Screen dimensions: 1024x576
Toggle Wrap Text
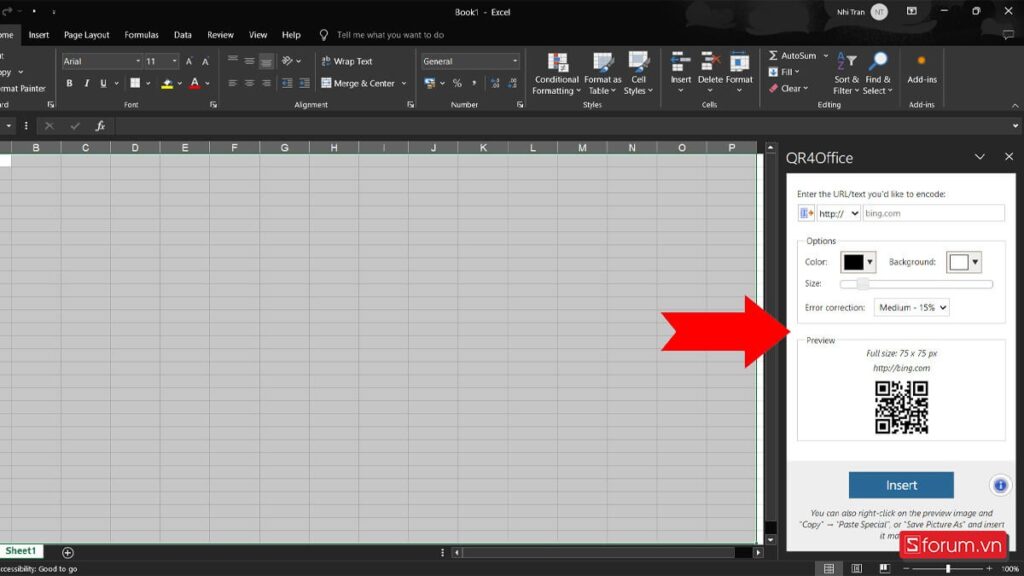point(347,61)
